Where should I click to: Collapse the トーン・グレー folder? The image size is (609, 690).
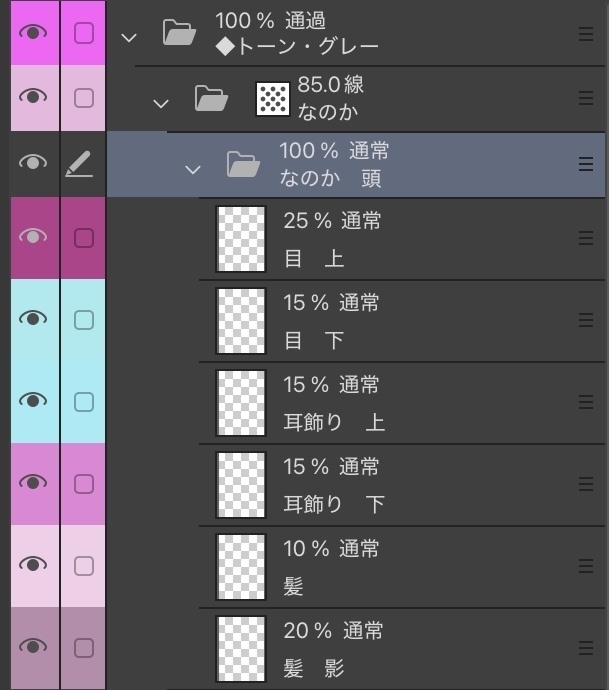[x=128, y=37]
